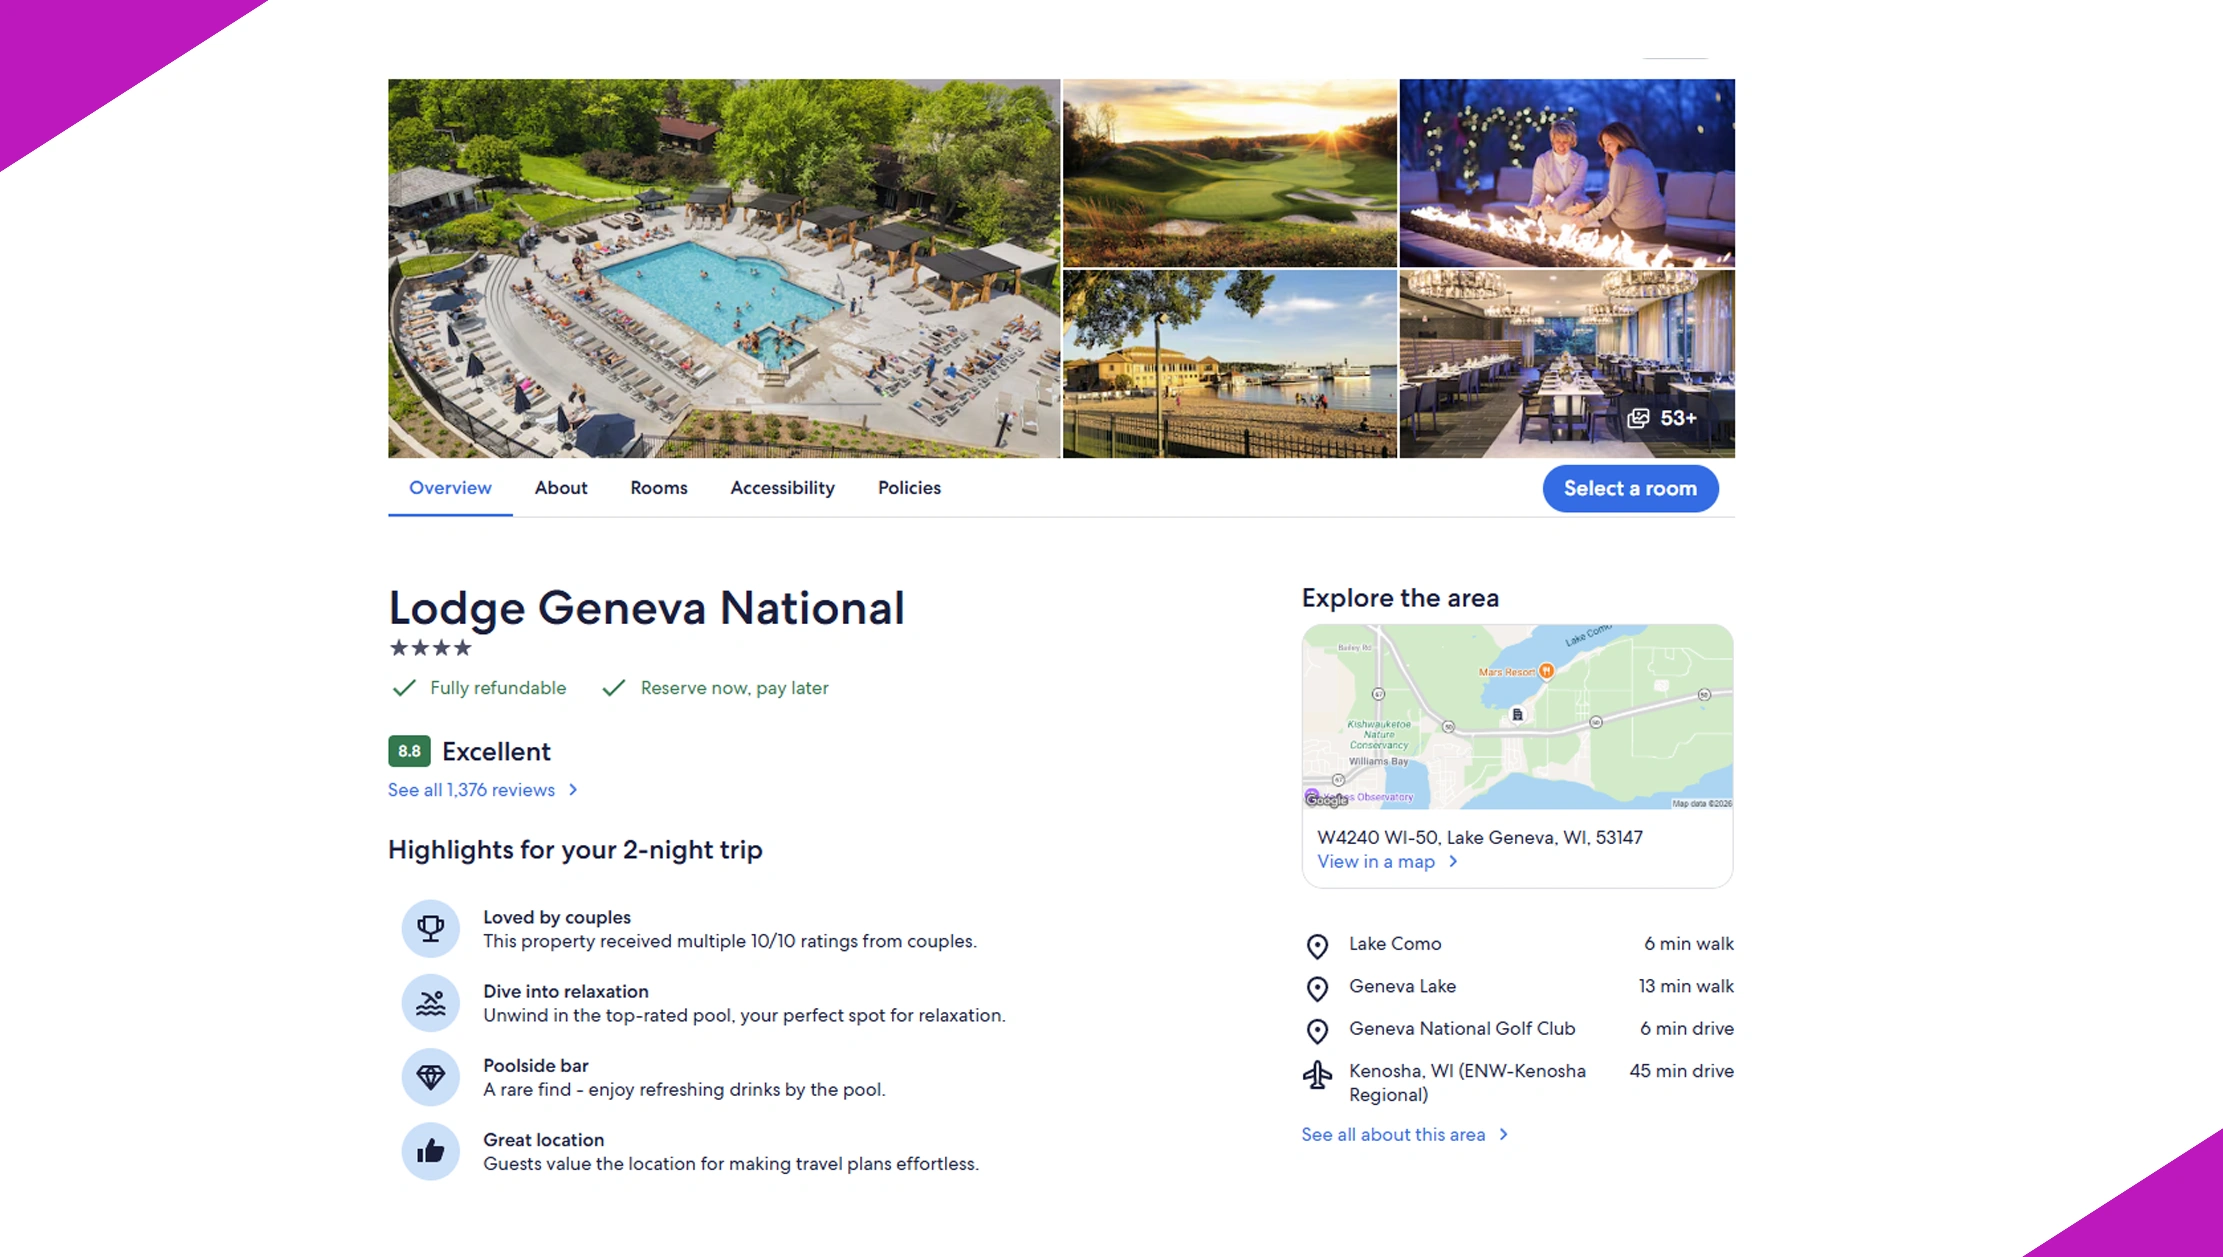Screen dimensions: 2223x1257
Task: Open the golf course sunset photo
Action: [x=1229, y=173]
